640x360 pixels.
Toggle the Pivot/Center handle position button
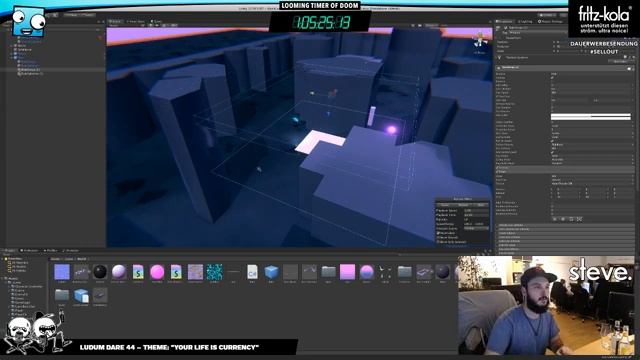[73, 15]
